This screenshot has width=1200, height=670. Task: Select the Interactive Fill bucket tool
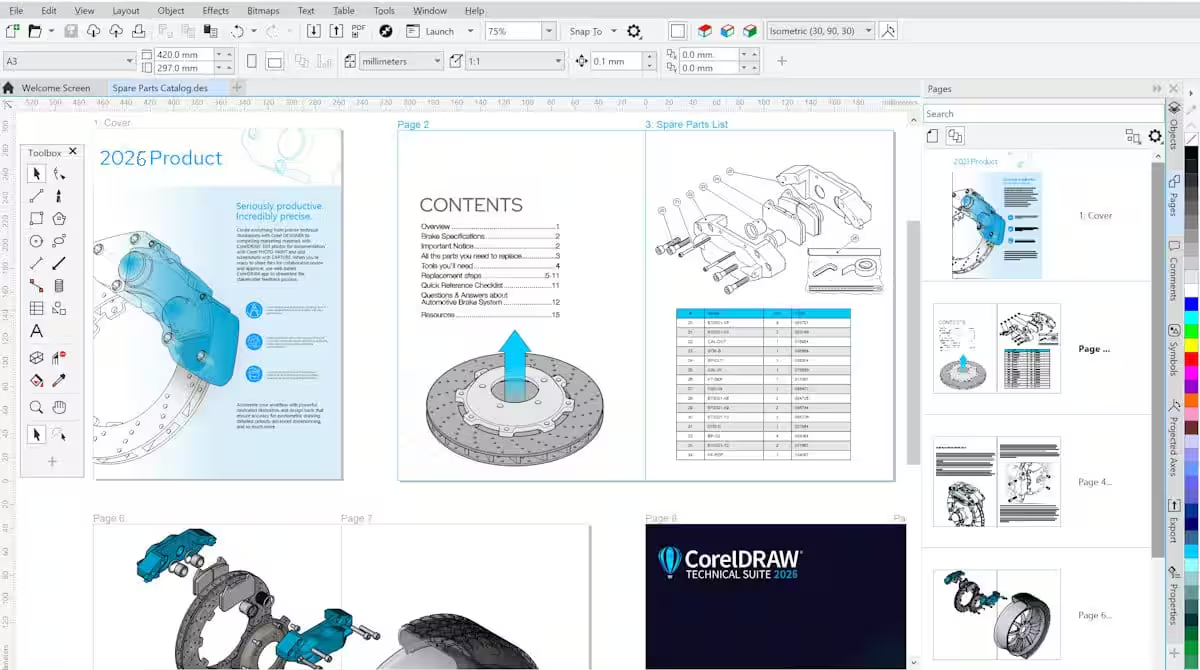click(x=36, y=380)
